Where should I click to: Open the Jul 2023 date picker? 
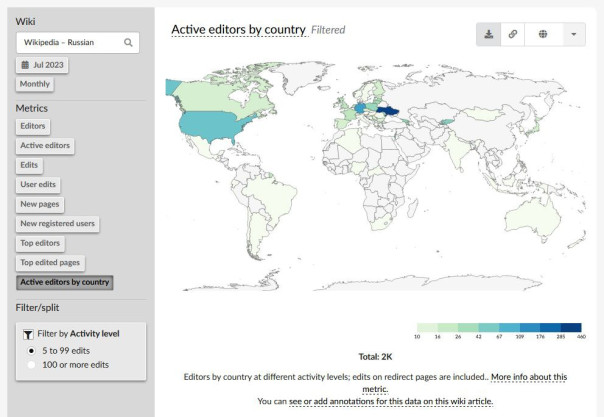point(38,65)
